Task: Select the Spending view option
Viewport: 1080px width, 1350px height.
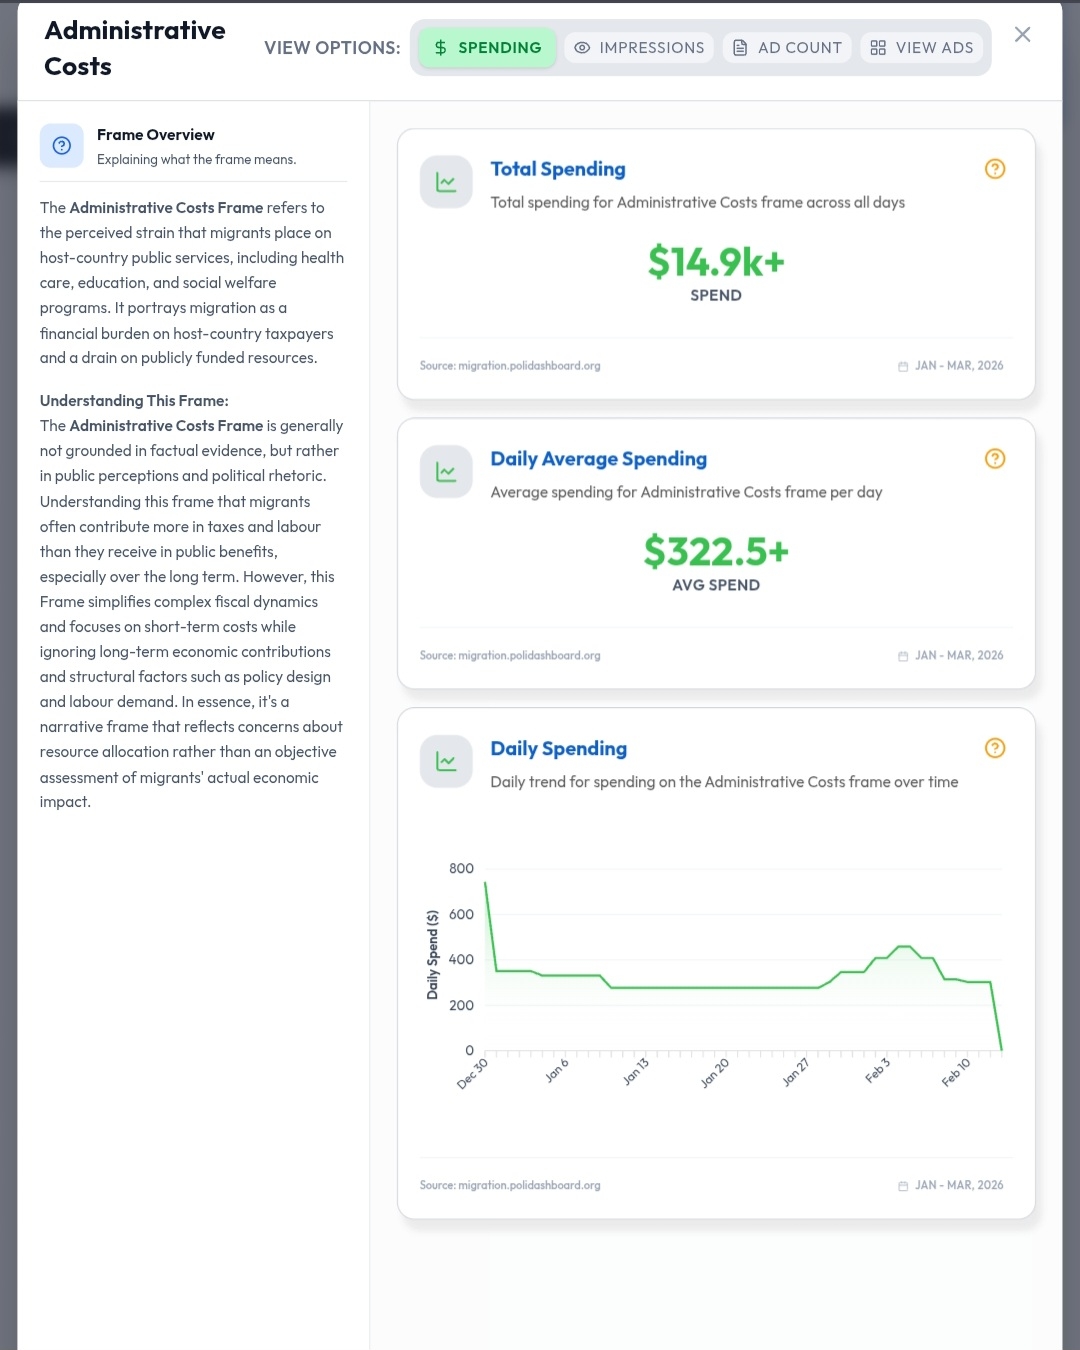Action: click(x=487, y=48)
